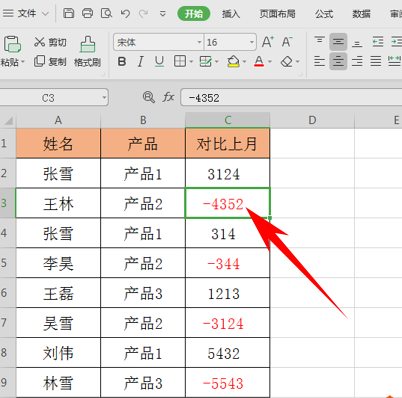This screenshot has height=398, width=402.
Task: Expand the 粘贴 dropdown arrow
Action: tap(23, 62)
